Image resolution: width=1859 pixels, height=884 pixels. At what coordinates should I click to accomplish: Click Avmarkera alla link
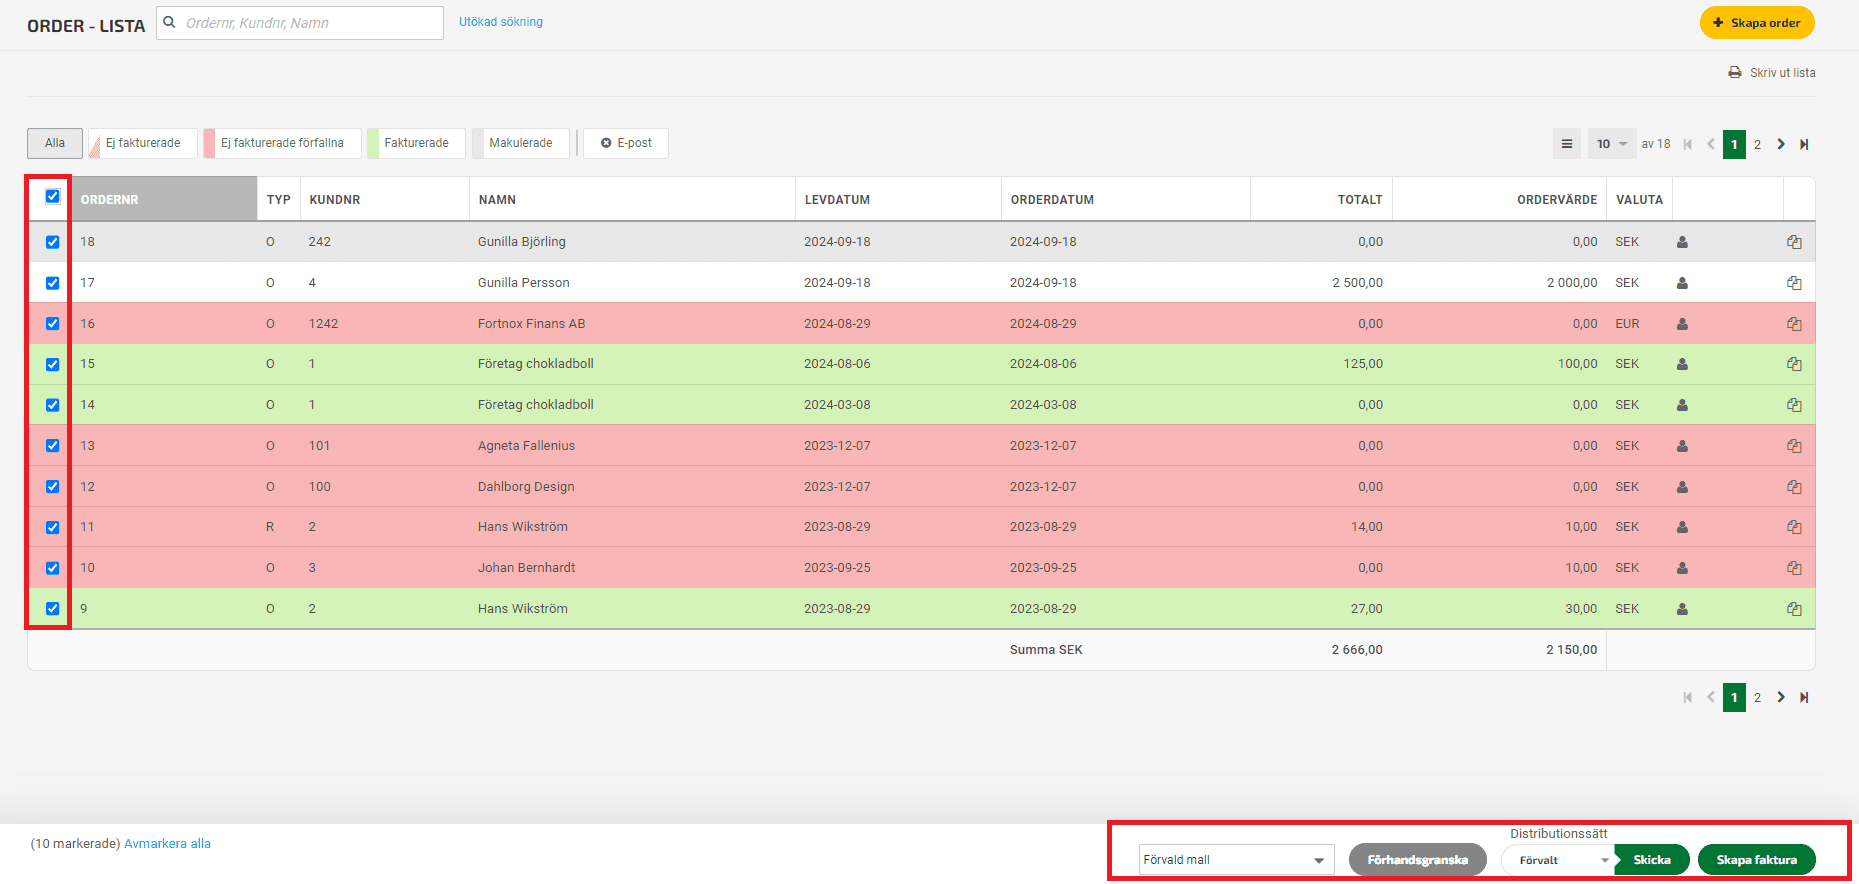tap(167, 844)
